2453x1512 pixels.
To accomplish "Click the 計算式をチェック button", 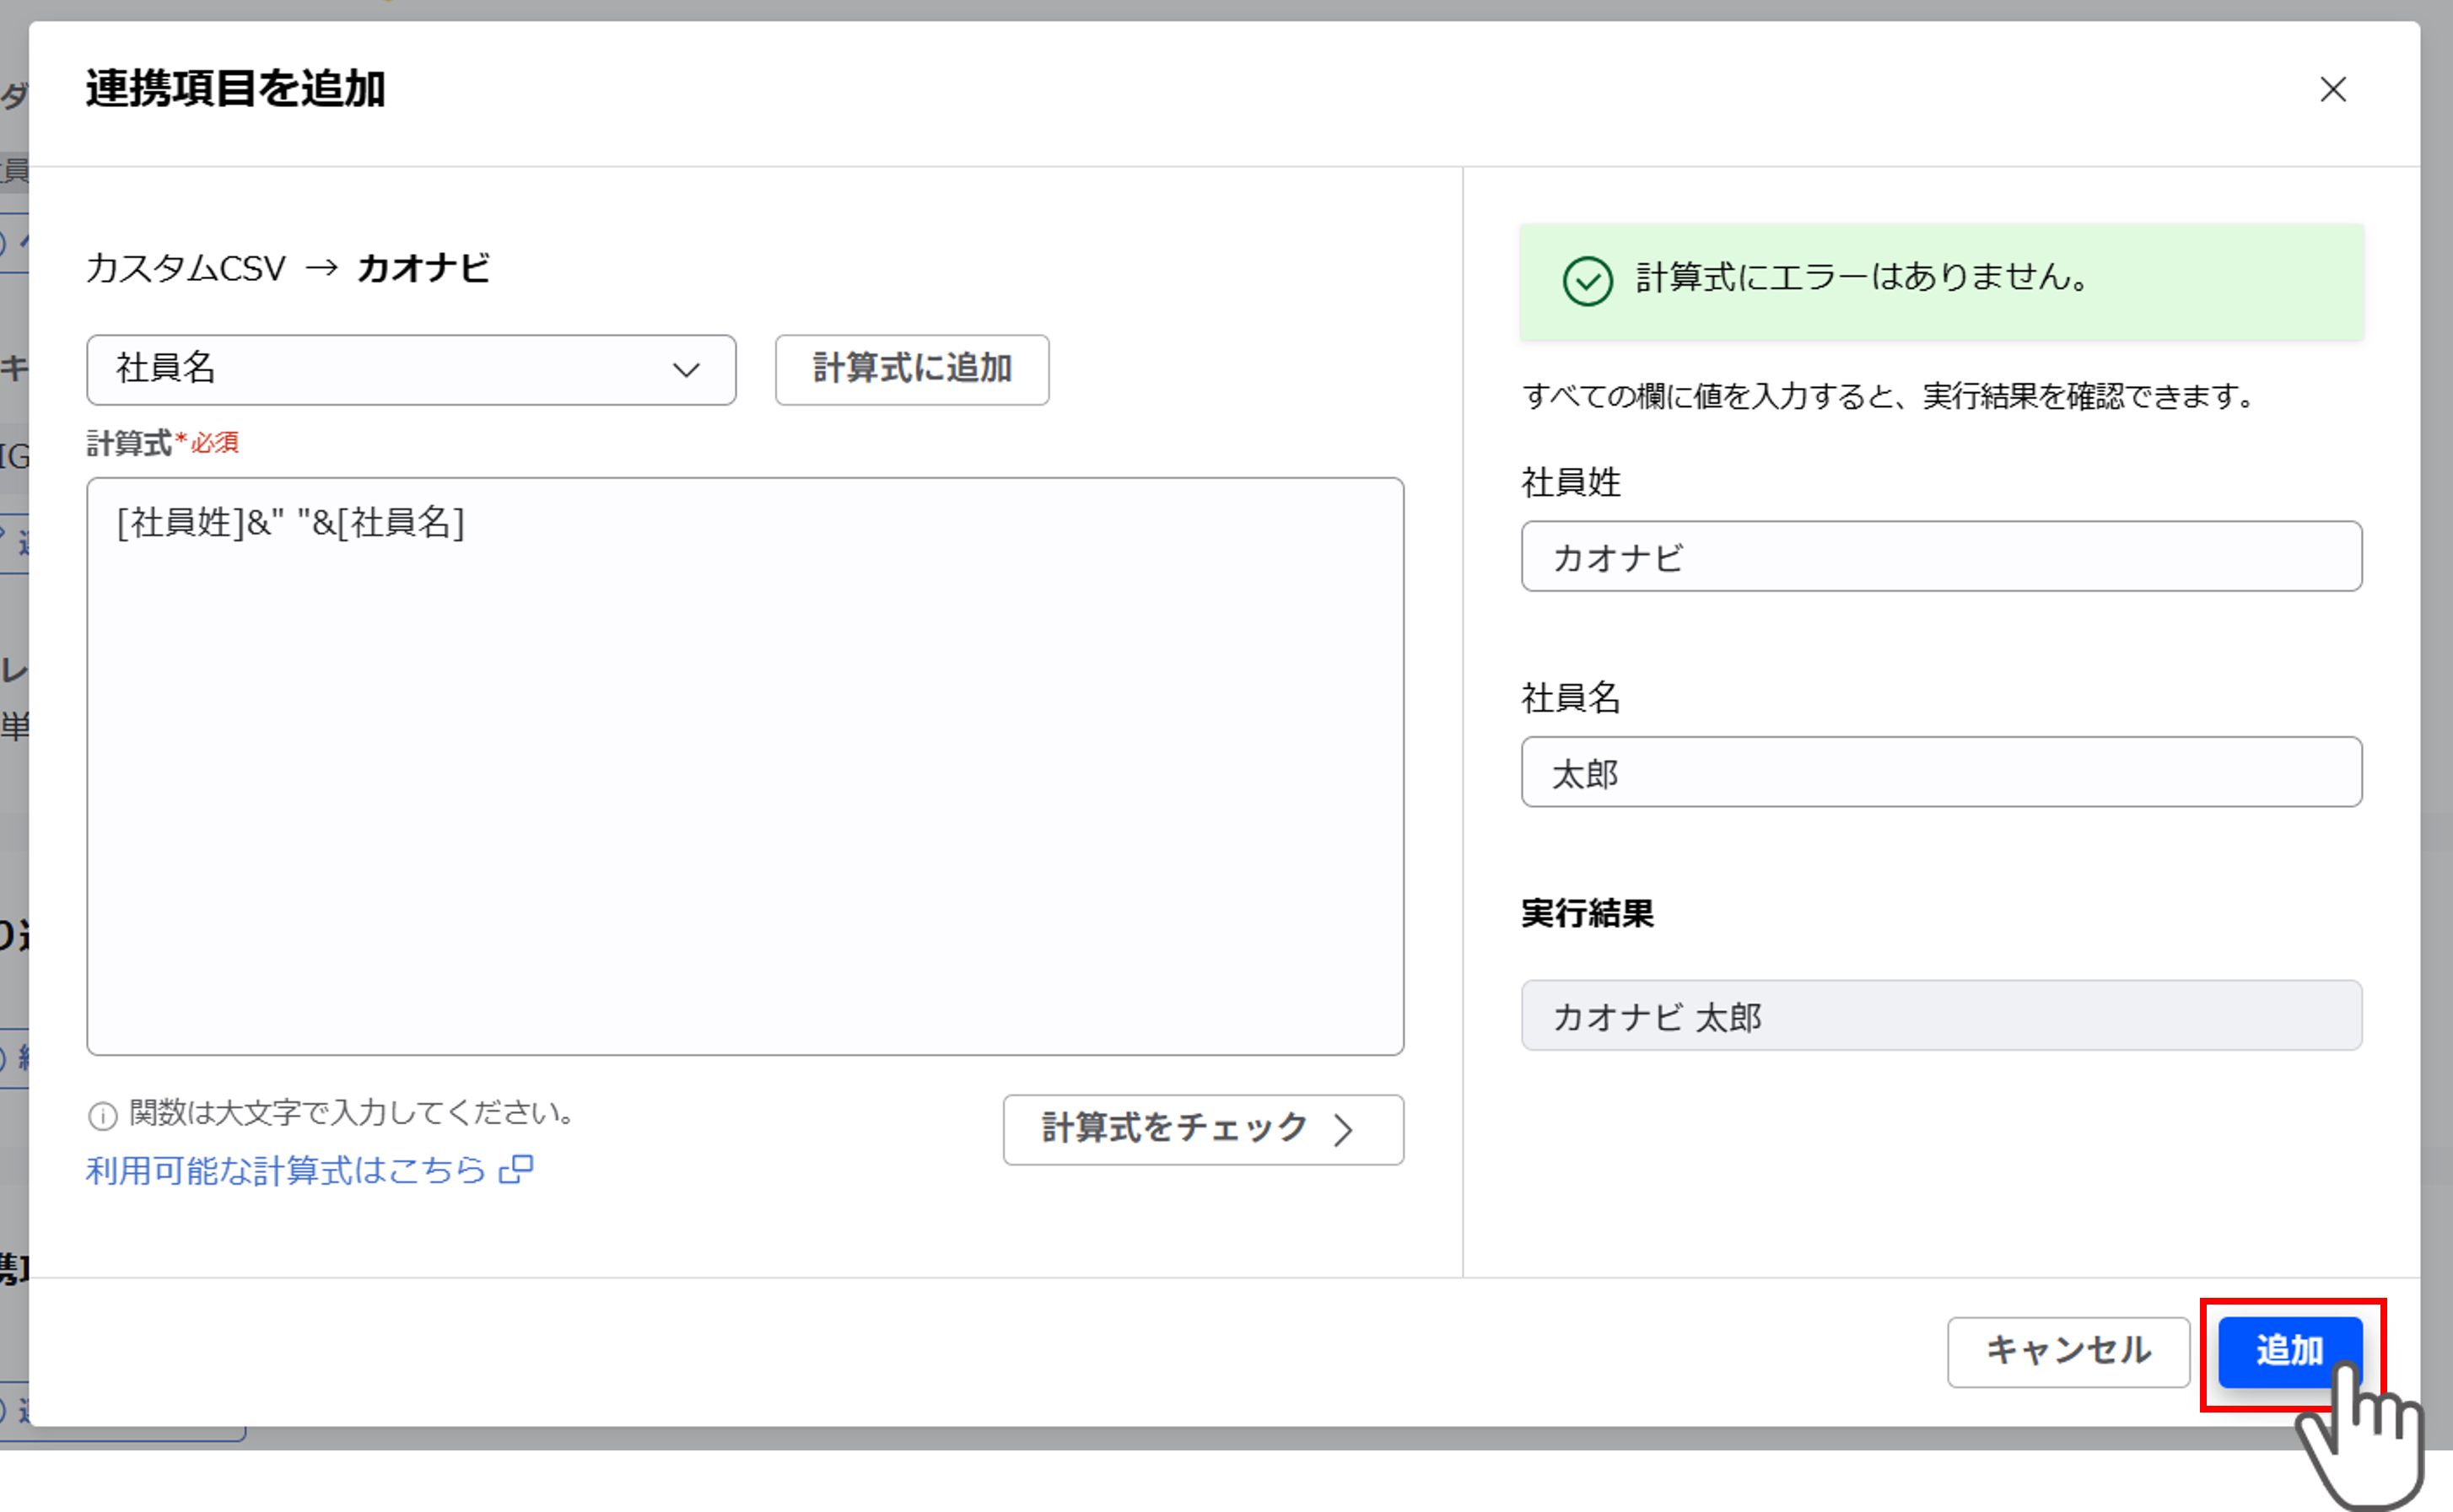I will pos(1203,1129).
